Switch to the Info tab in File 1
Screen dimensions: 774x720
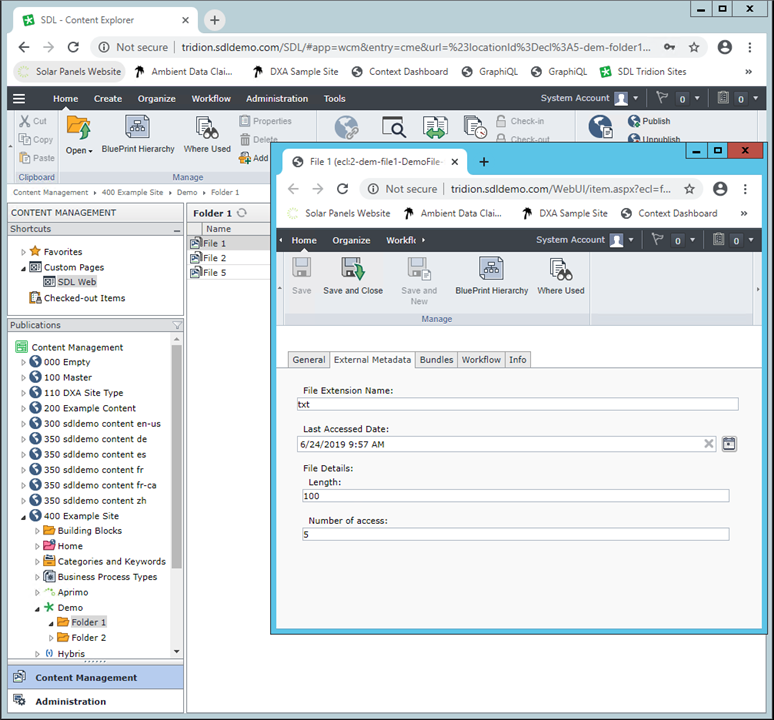518,360
